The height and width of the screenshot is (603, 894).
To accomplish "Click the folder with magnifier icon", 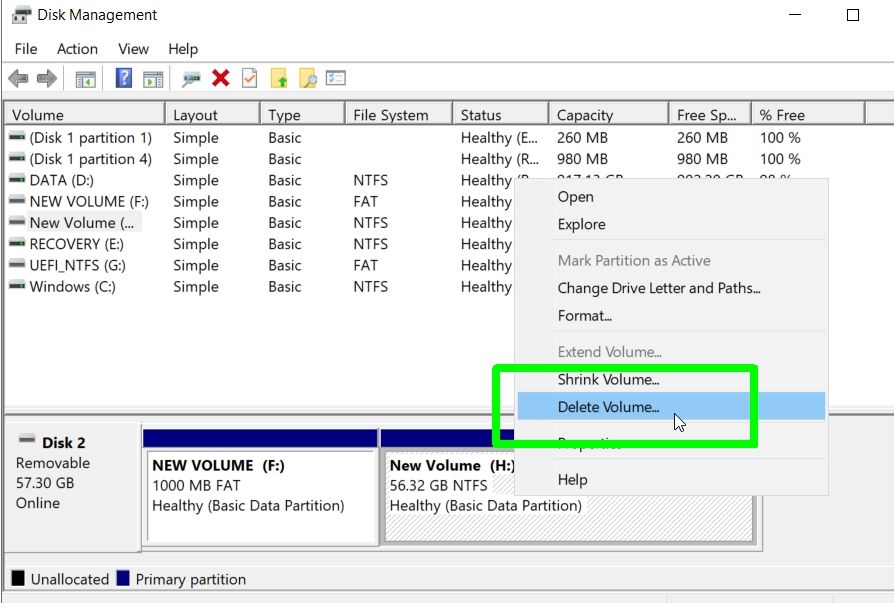I will 308,78.
